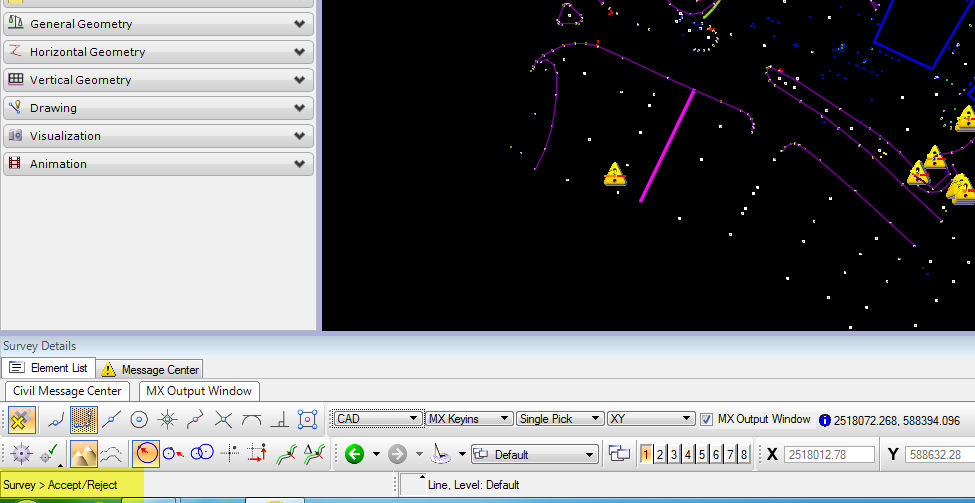Open the MX Keyins dropdown
The height and width of the screenshot is (503, 975).
pyautogui.click(x=469, y=419)
